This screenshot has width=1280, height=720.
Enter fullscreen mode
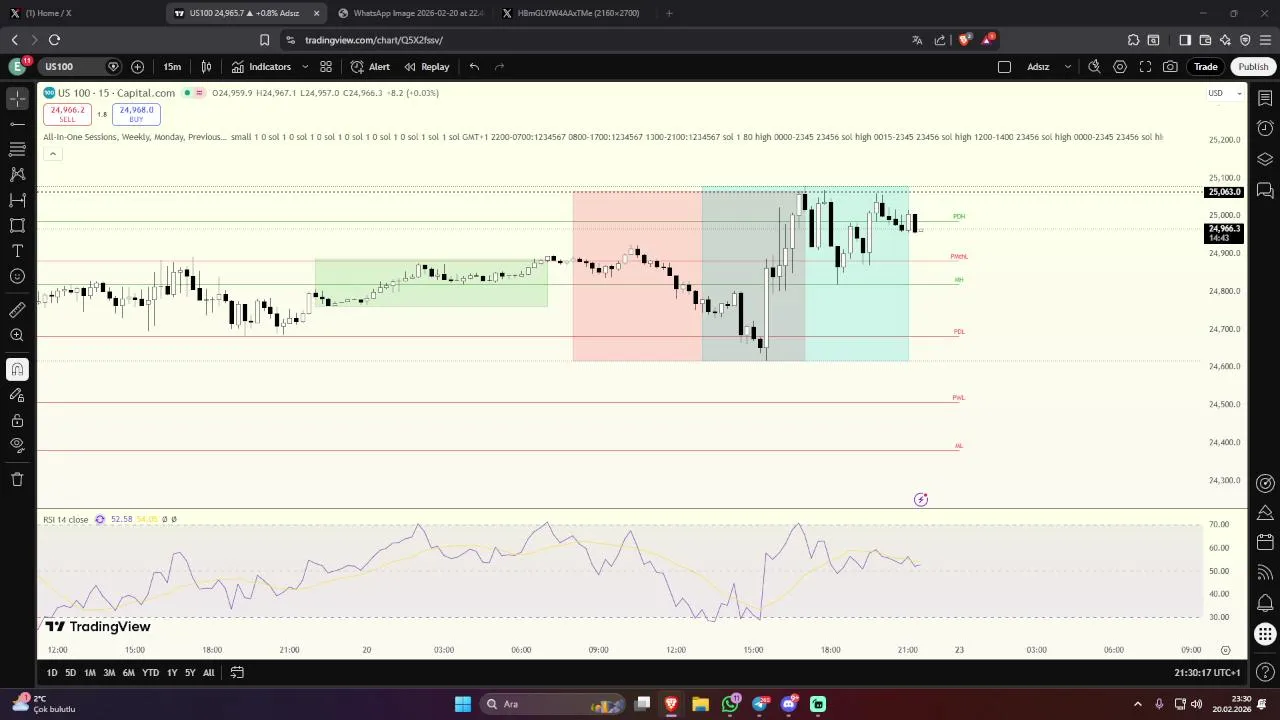click(x=1145, y=67)
